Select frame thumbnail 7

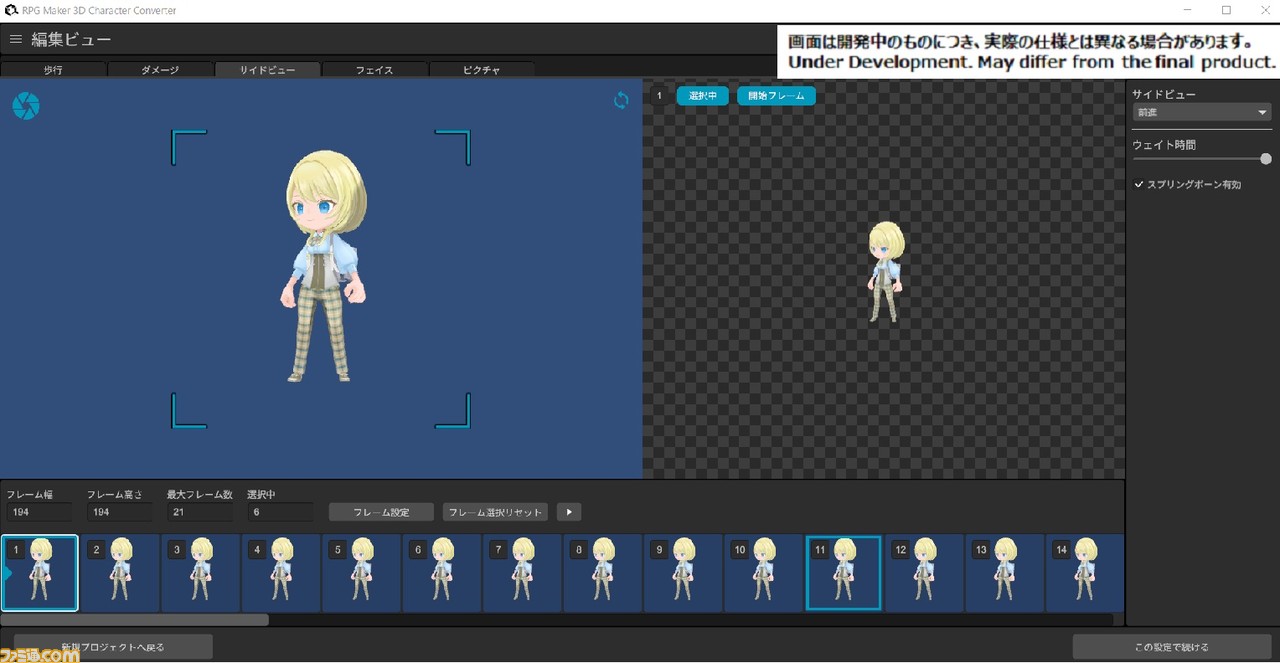click(x=522, y=573)
